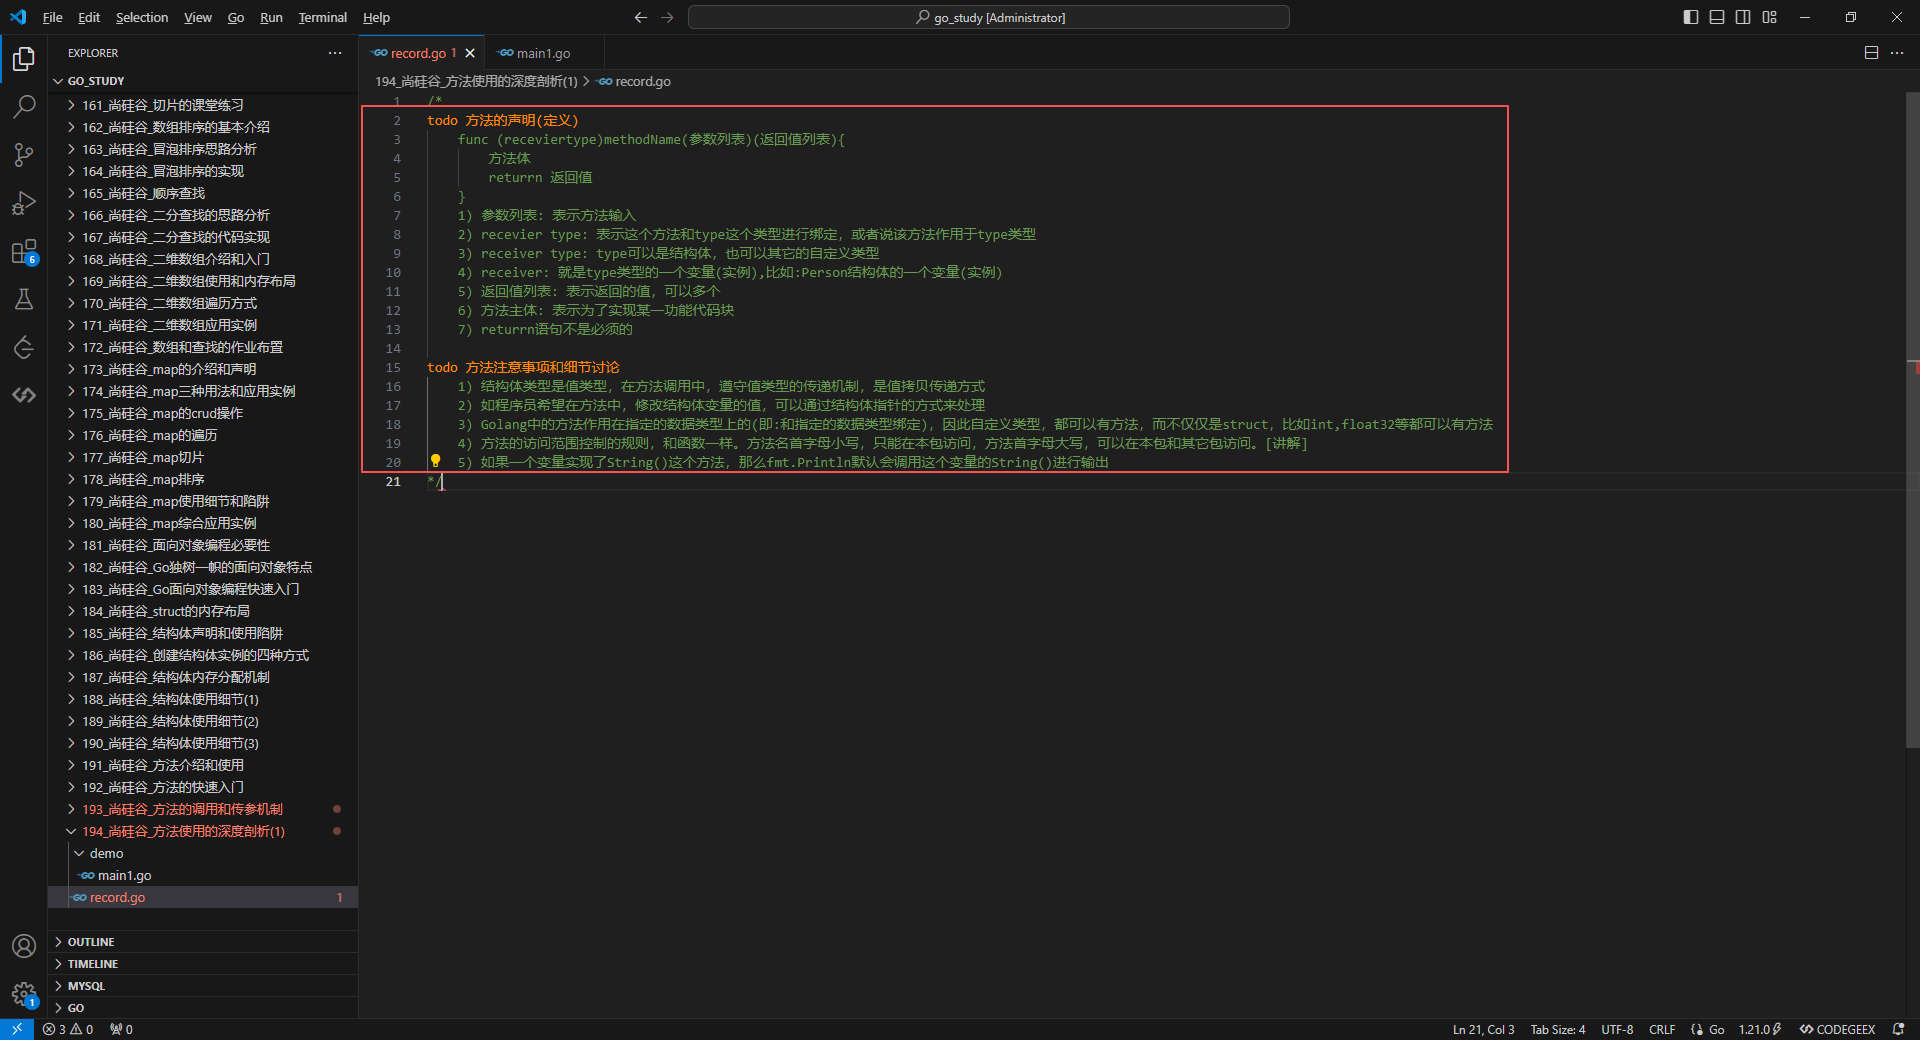Click CODEGEEX status bar item
The width and height of the screenshot is (1920, 1040).
tap(1838, 1029)
